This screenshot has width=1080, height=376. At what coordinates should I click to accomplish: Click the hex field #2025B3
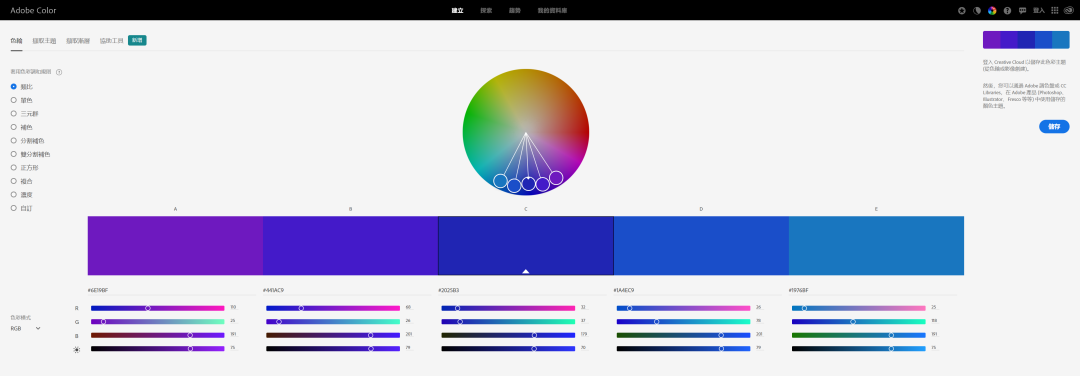pos(522,291)
